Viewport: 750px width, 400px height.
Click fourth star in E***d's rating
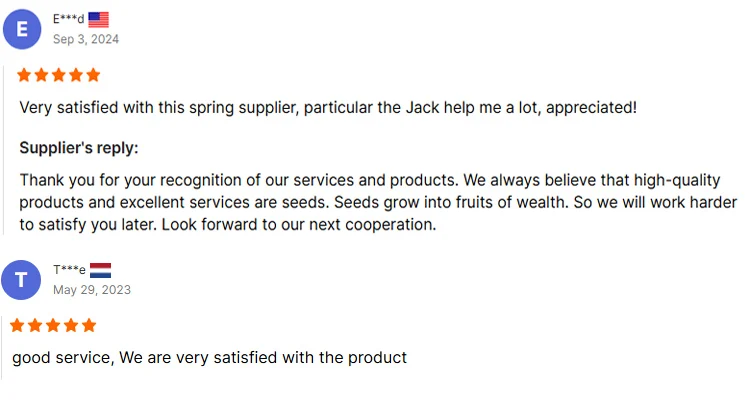coord(76,75)
